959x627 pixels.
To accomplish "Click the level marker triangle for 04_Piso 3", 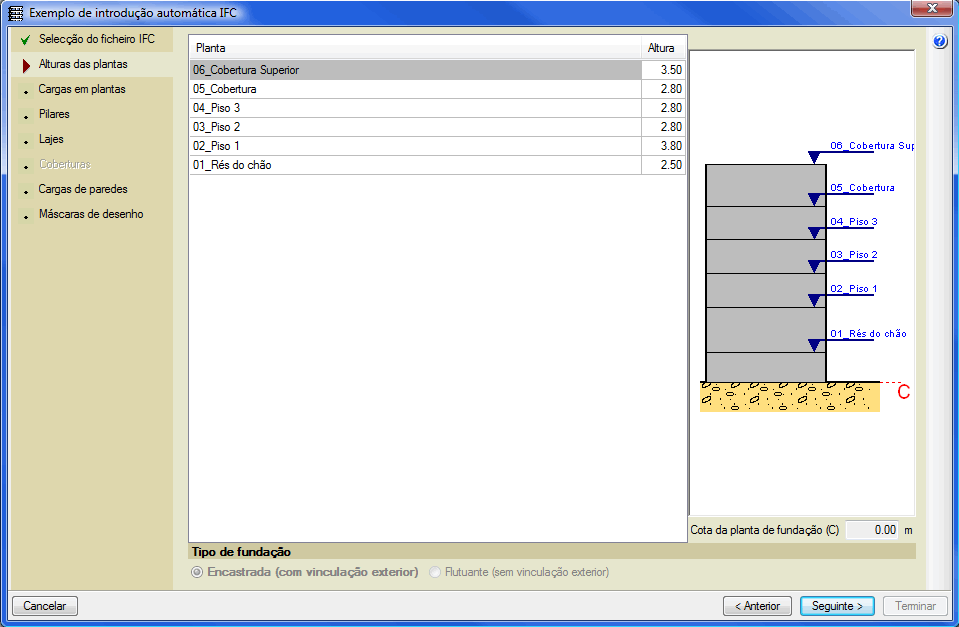I will pyautogui.click(x=814, y=232).
